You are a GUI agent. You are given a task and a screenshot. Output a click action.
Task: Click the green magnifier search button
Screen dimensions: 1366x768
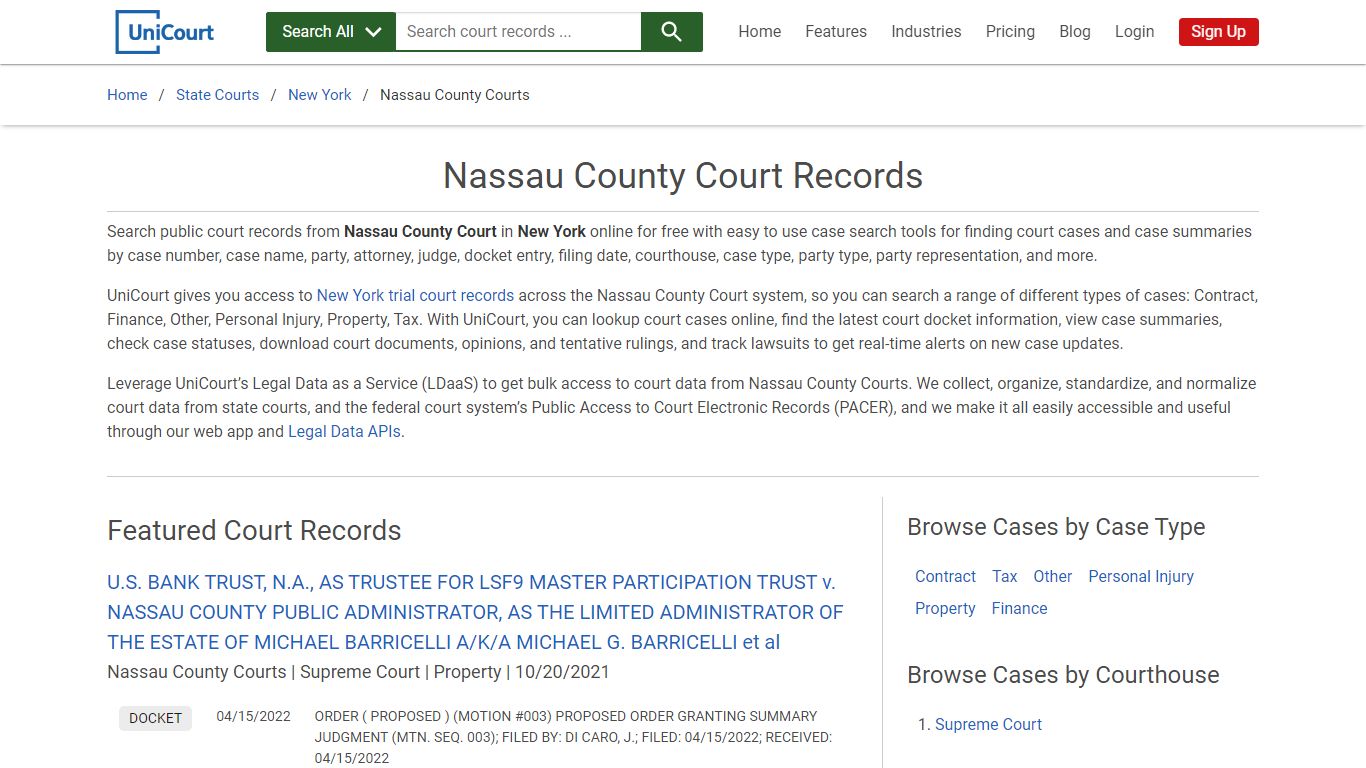672,32
